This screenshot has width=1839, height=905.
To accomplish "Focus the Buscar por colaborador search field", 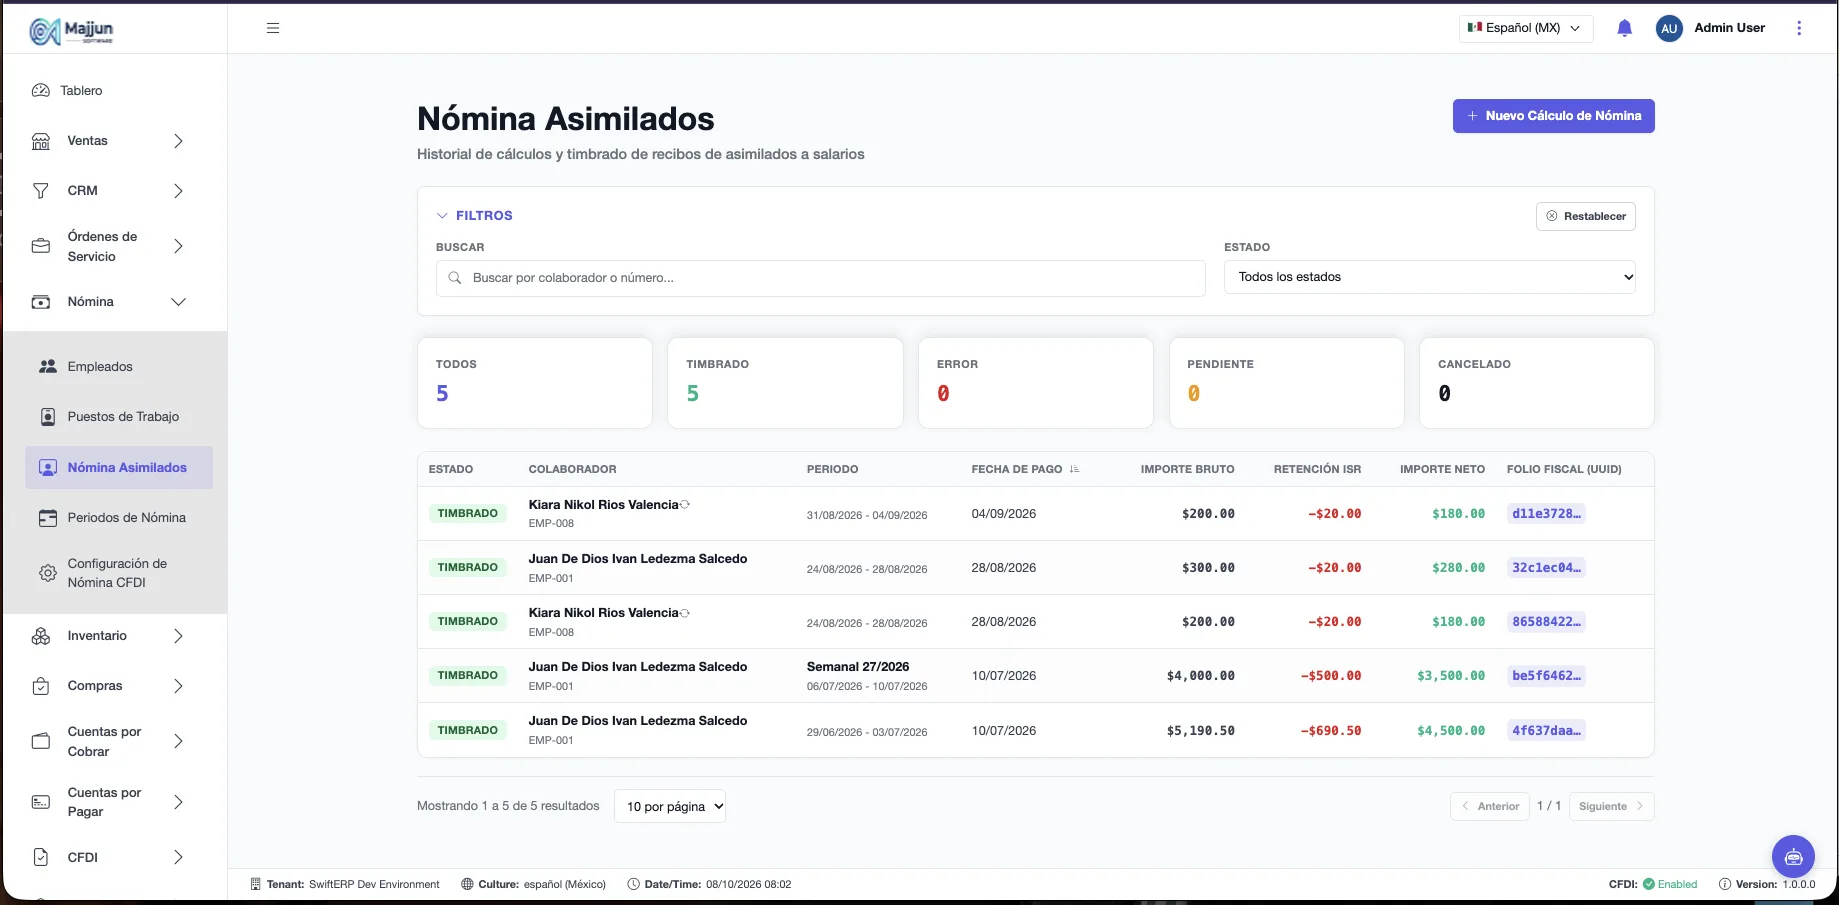I will 821,278.
